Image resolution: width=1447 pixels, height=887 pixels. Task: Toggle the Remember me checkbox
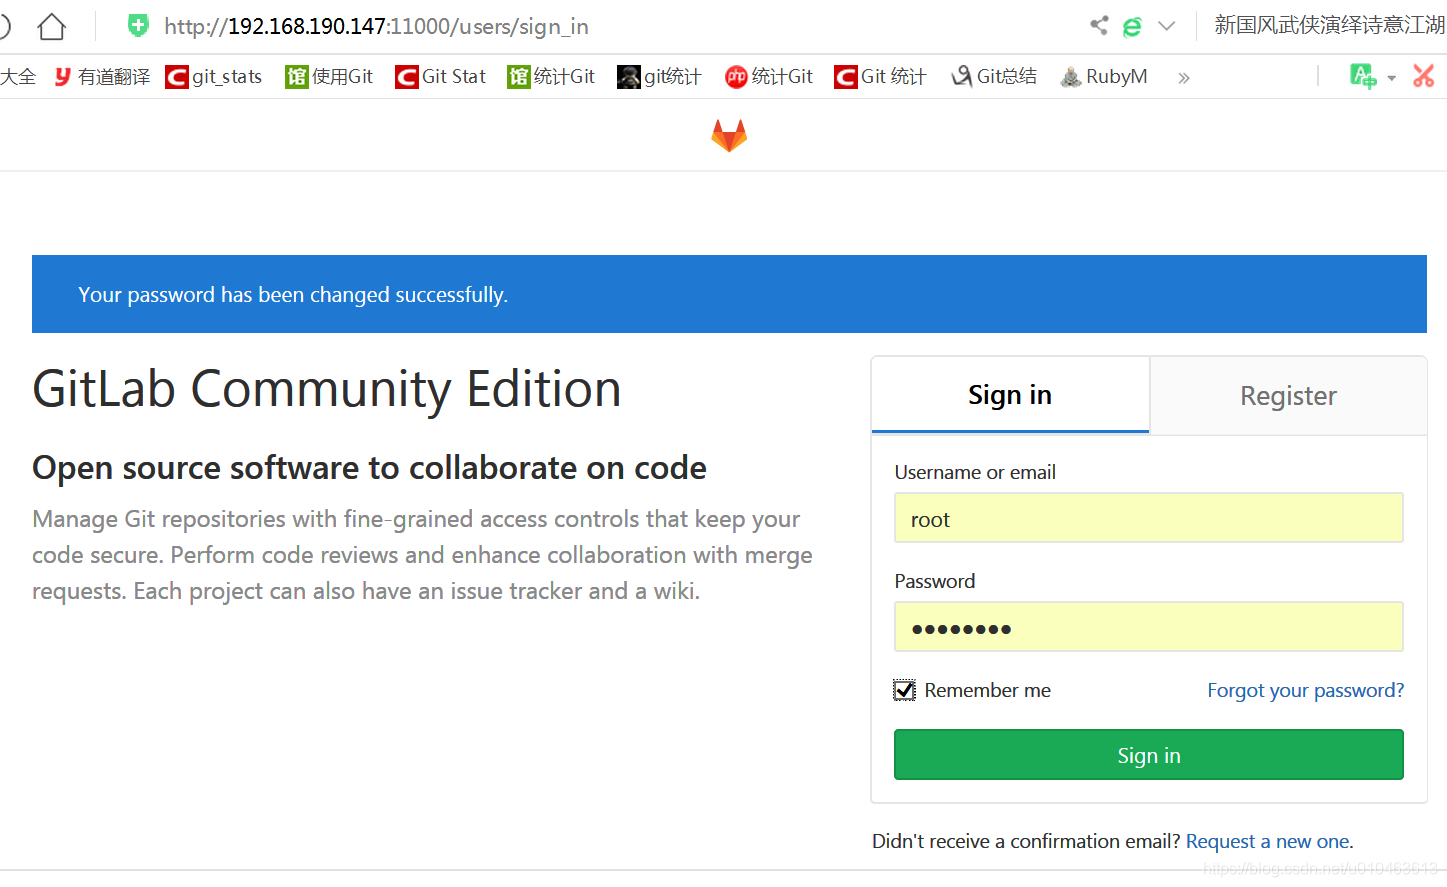904,690
